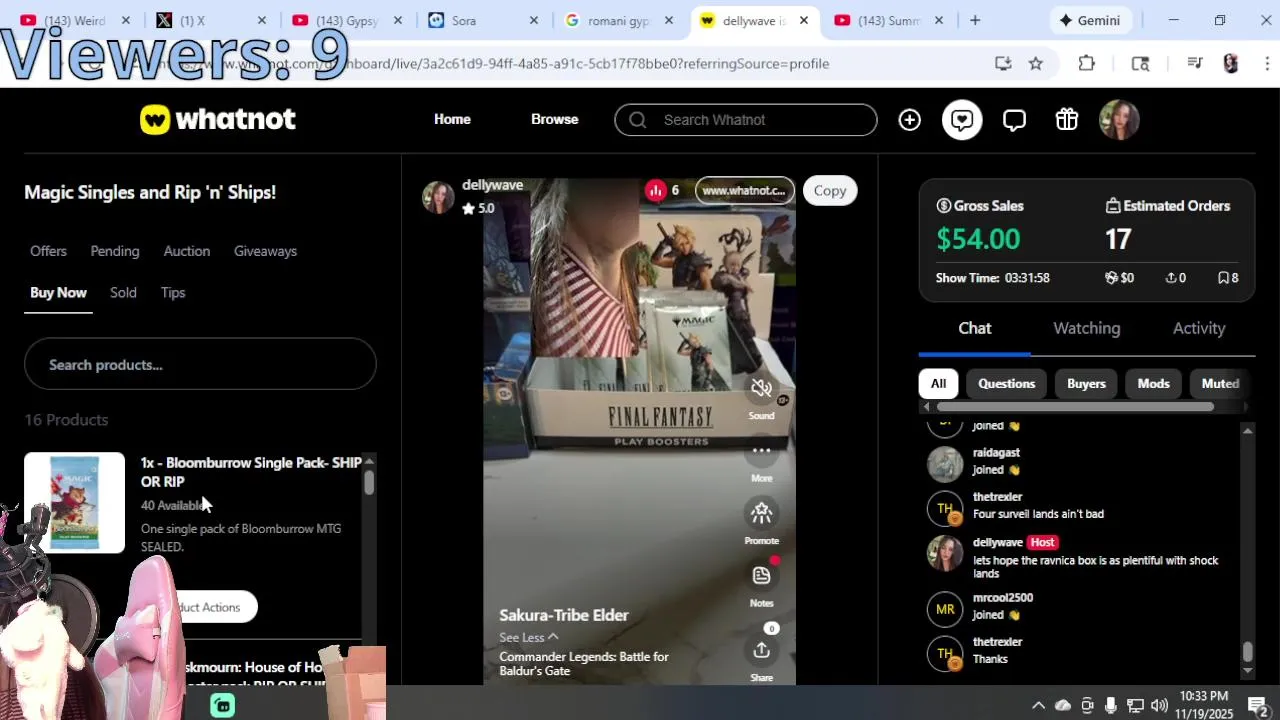Switch to the Activity tab
This screenshot has width=1280, height=720.
1199,328
